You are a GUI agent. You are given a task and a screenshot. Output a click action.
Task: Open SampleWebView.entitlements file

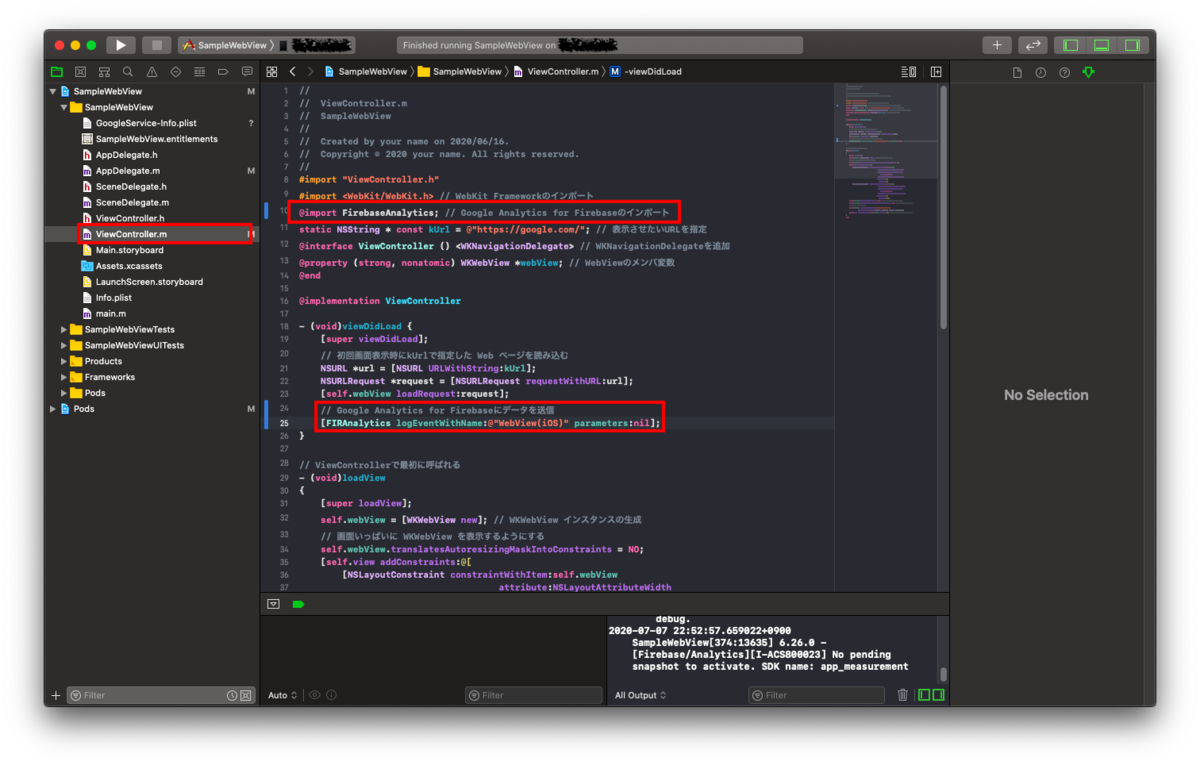(x=156, y=139)
